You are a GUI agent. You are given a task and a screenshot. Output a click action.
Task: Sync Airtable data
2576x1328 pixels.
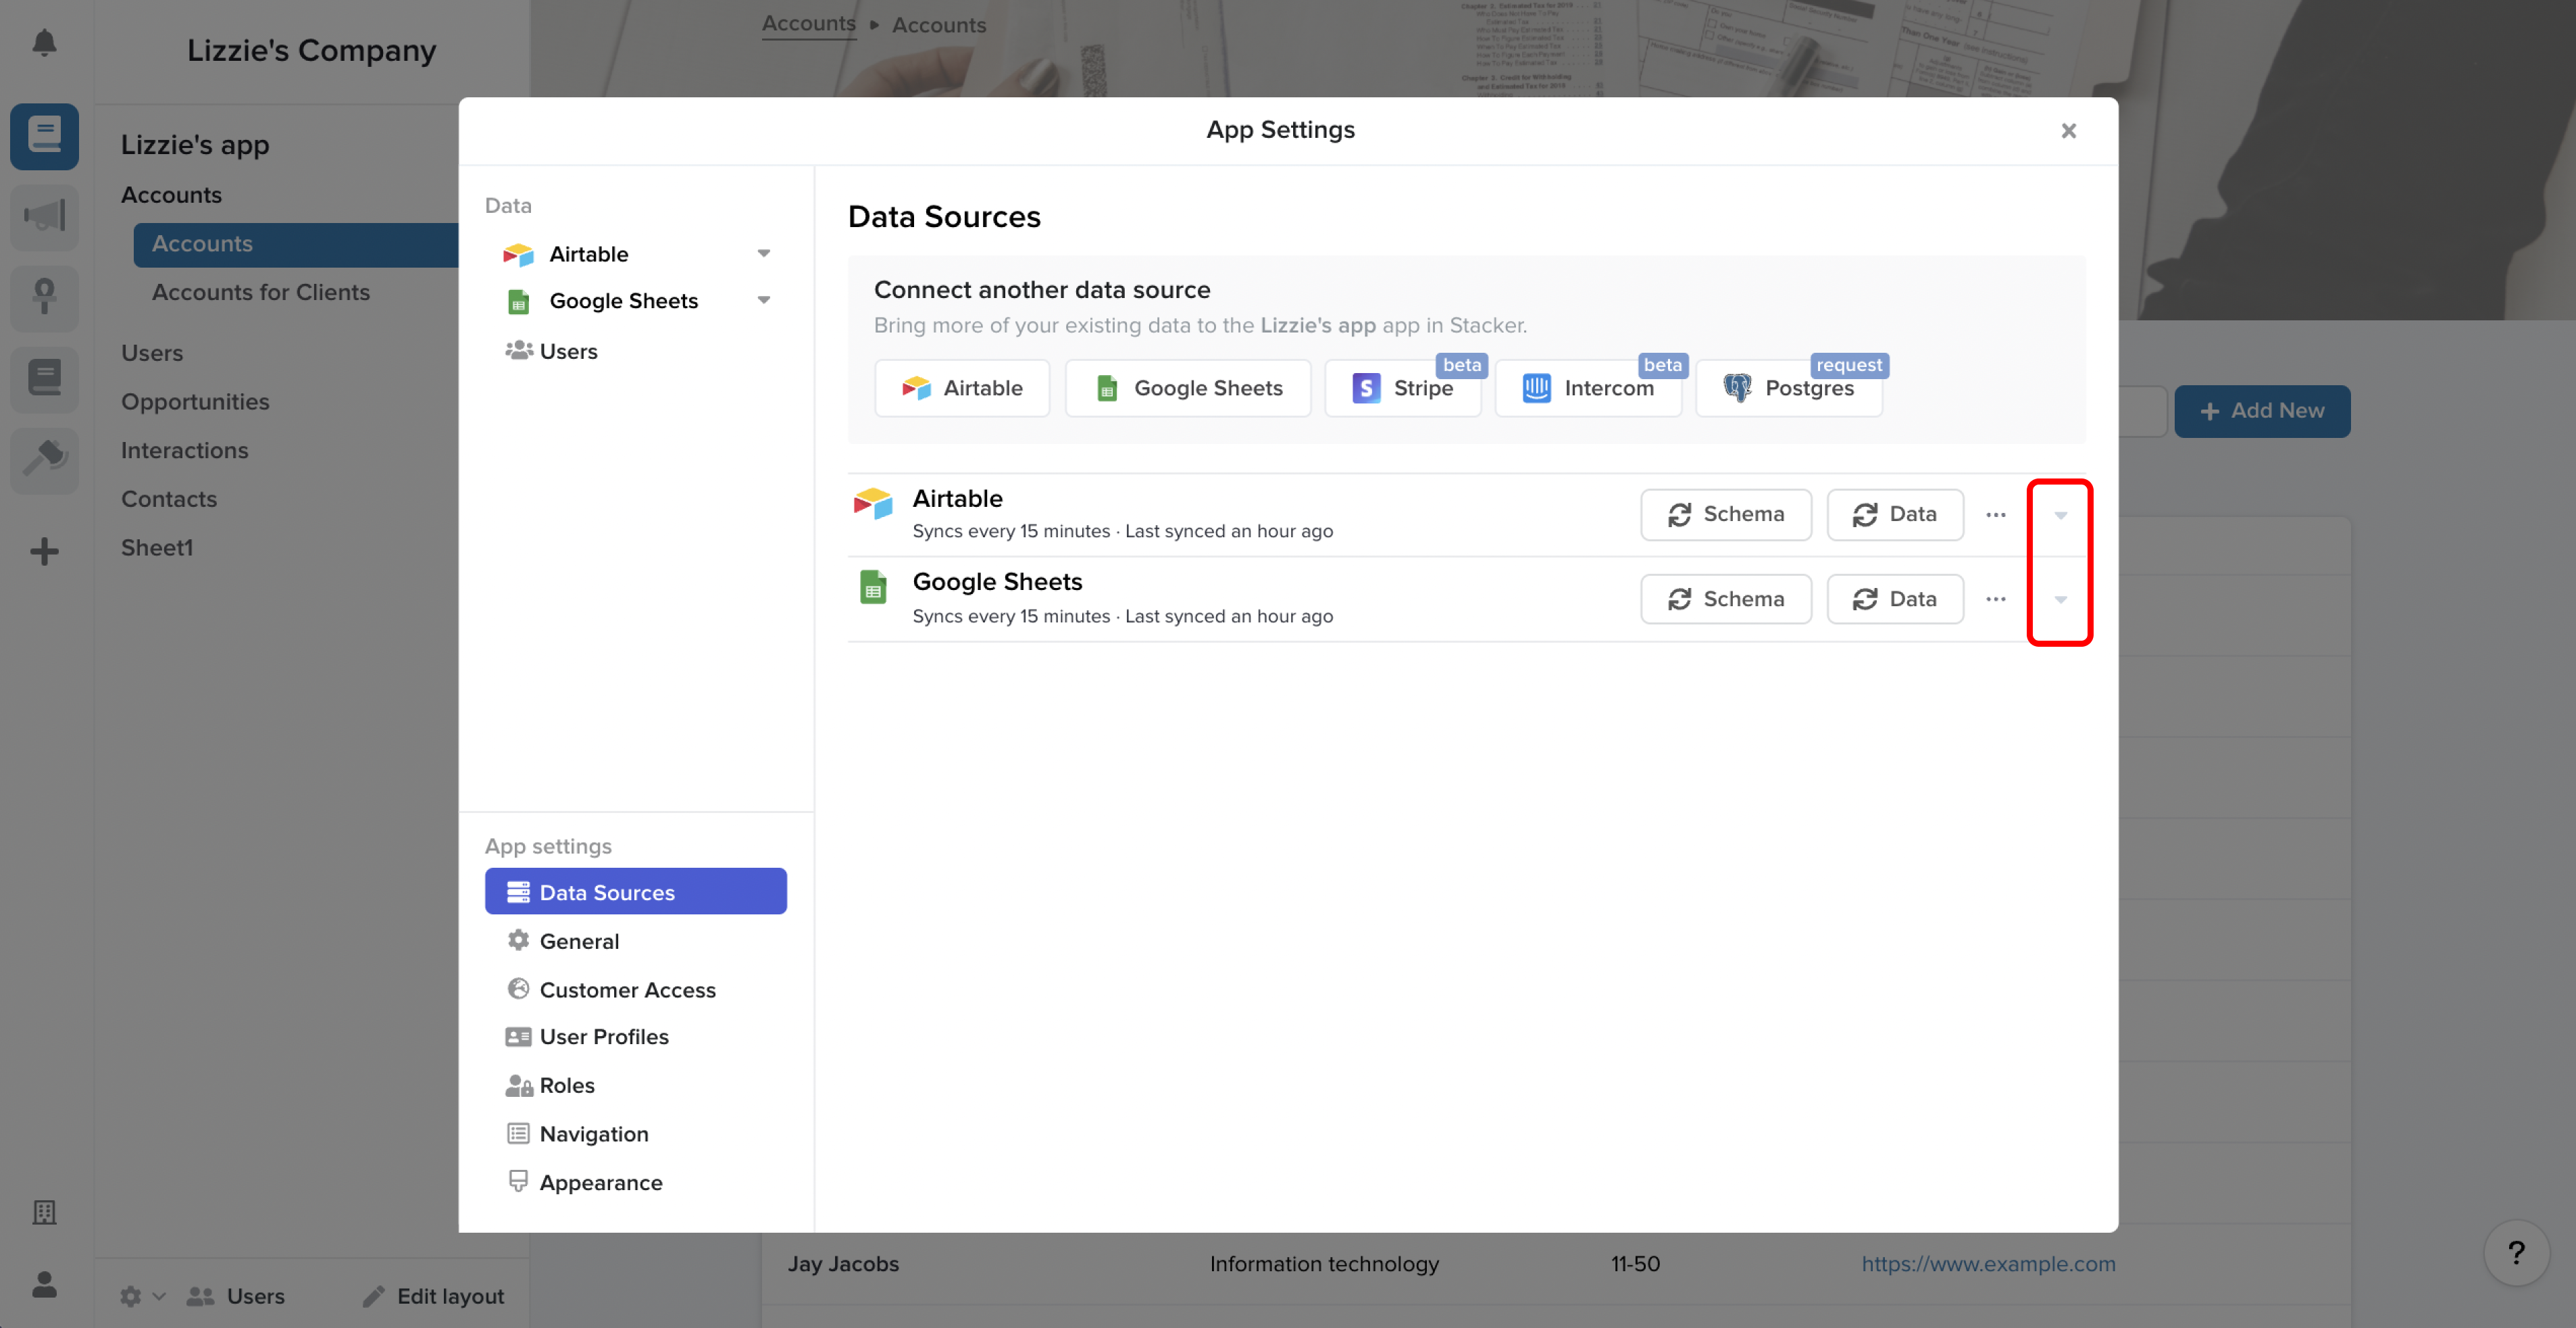[x=1895, y=514]
